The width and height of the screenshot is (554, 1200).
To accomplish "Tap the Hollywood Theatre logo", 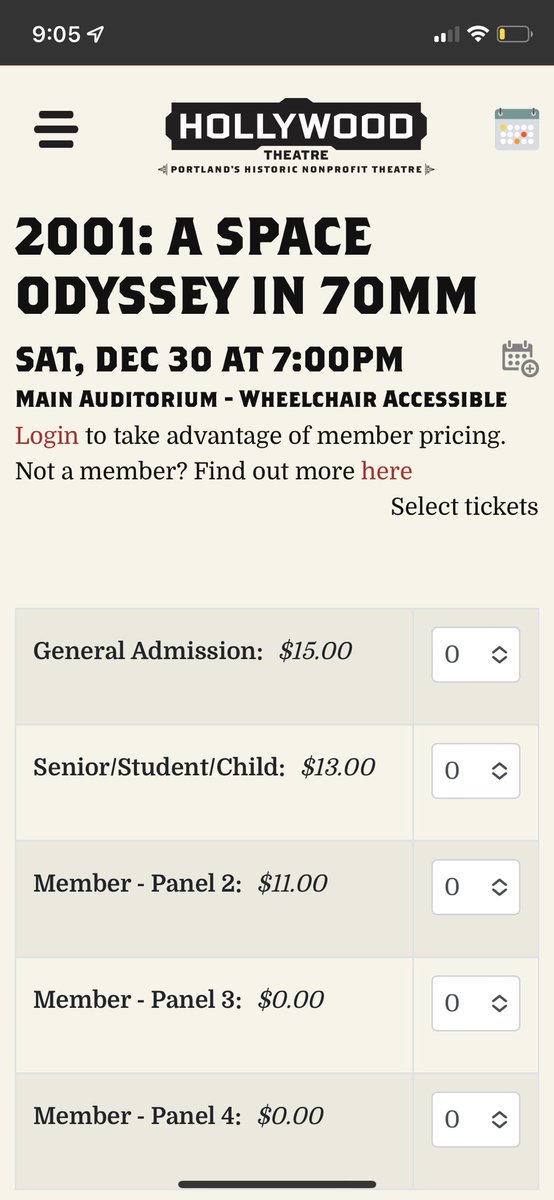I will pyautogui.click(x=297, y=137).
